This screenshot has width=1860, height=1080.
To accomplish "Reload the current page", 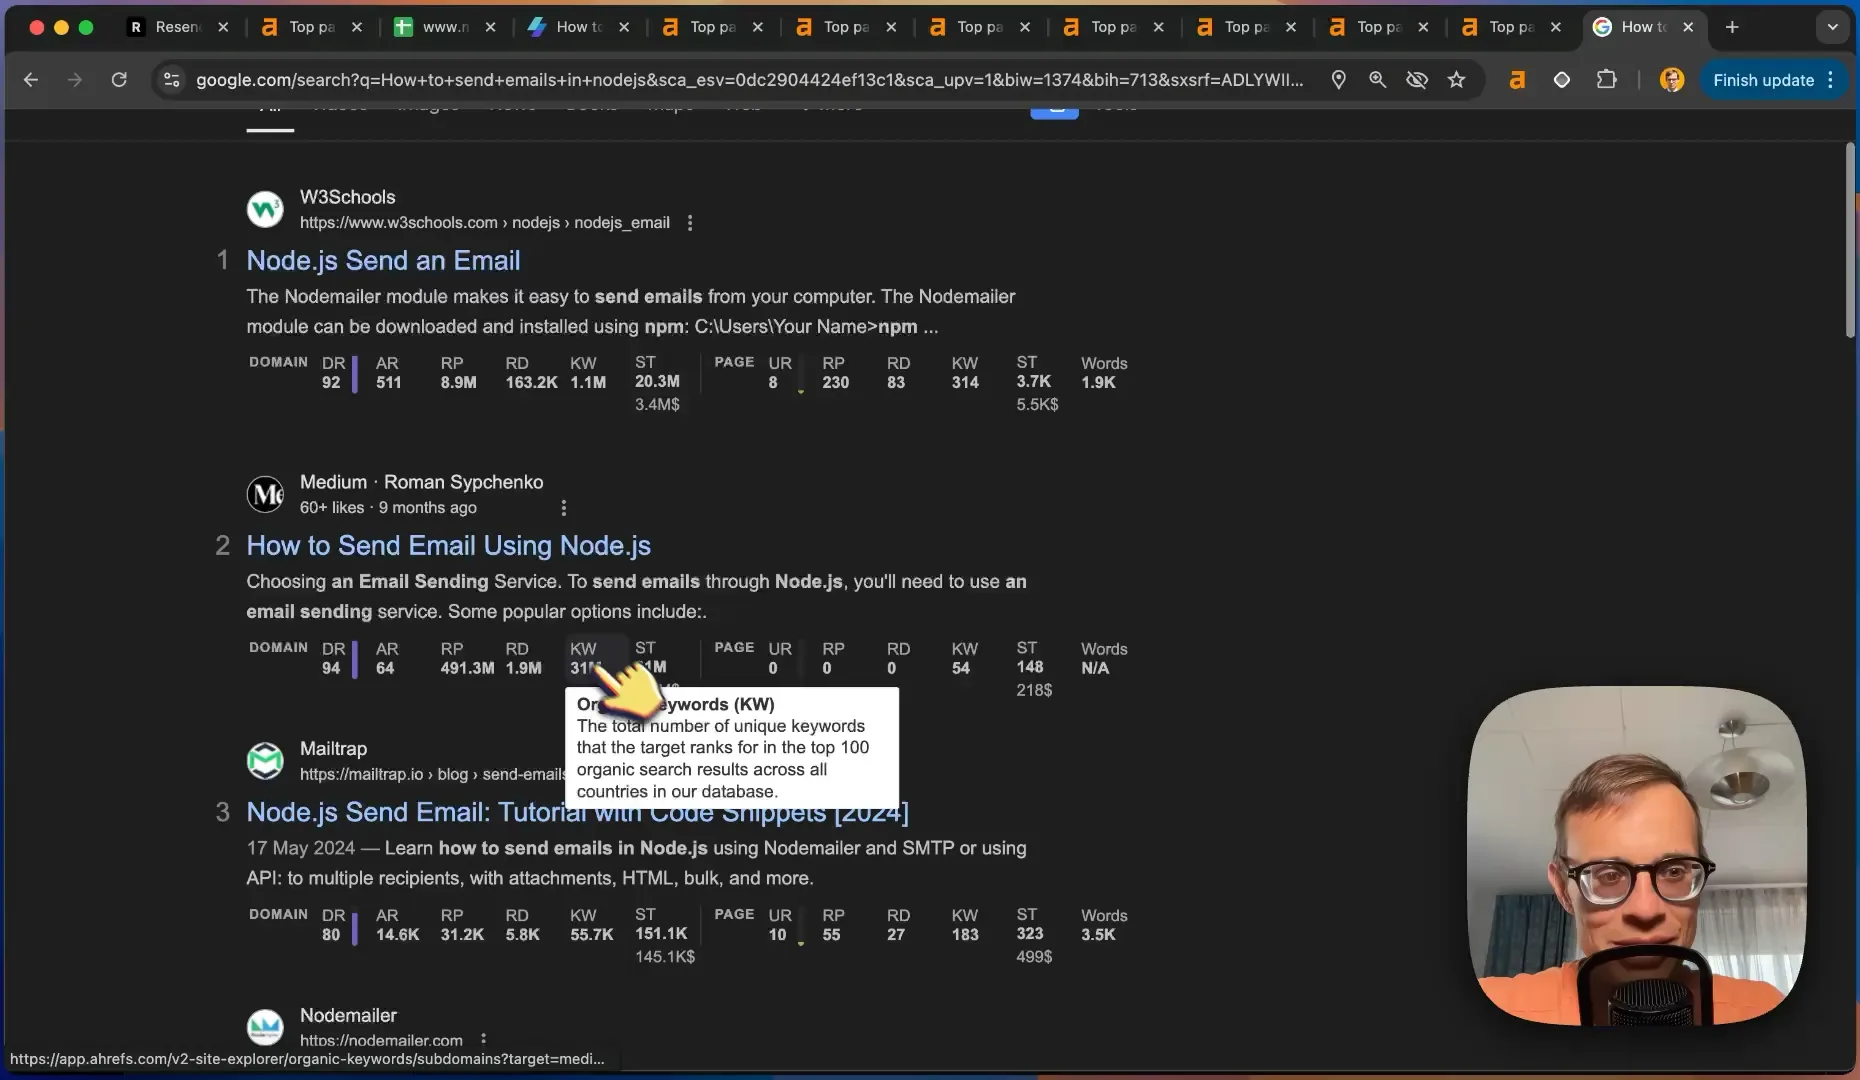I will click(119, 80).
